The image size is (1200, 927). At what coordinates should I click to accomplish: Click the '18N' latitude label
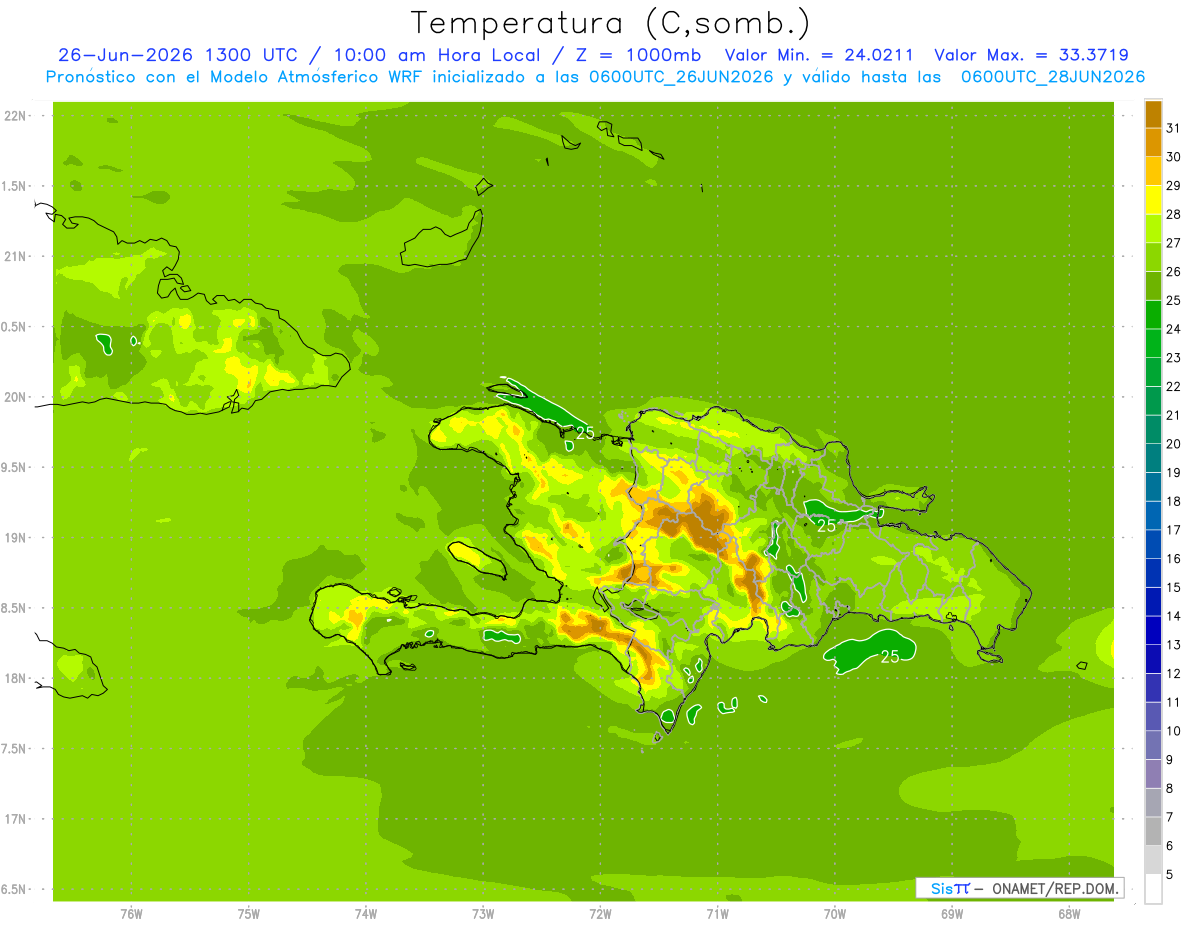point(16,679)
